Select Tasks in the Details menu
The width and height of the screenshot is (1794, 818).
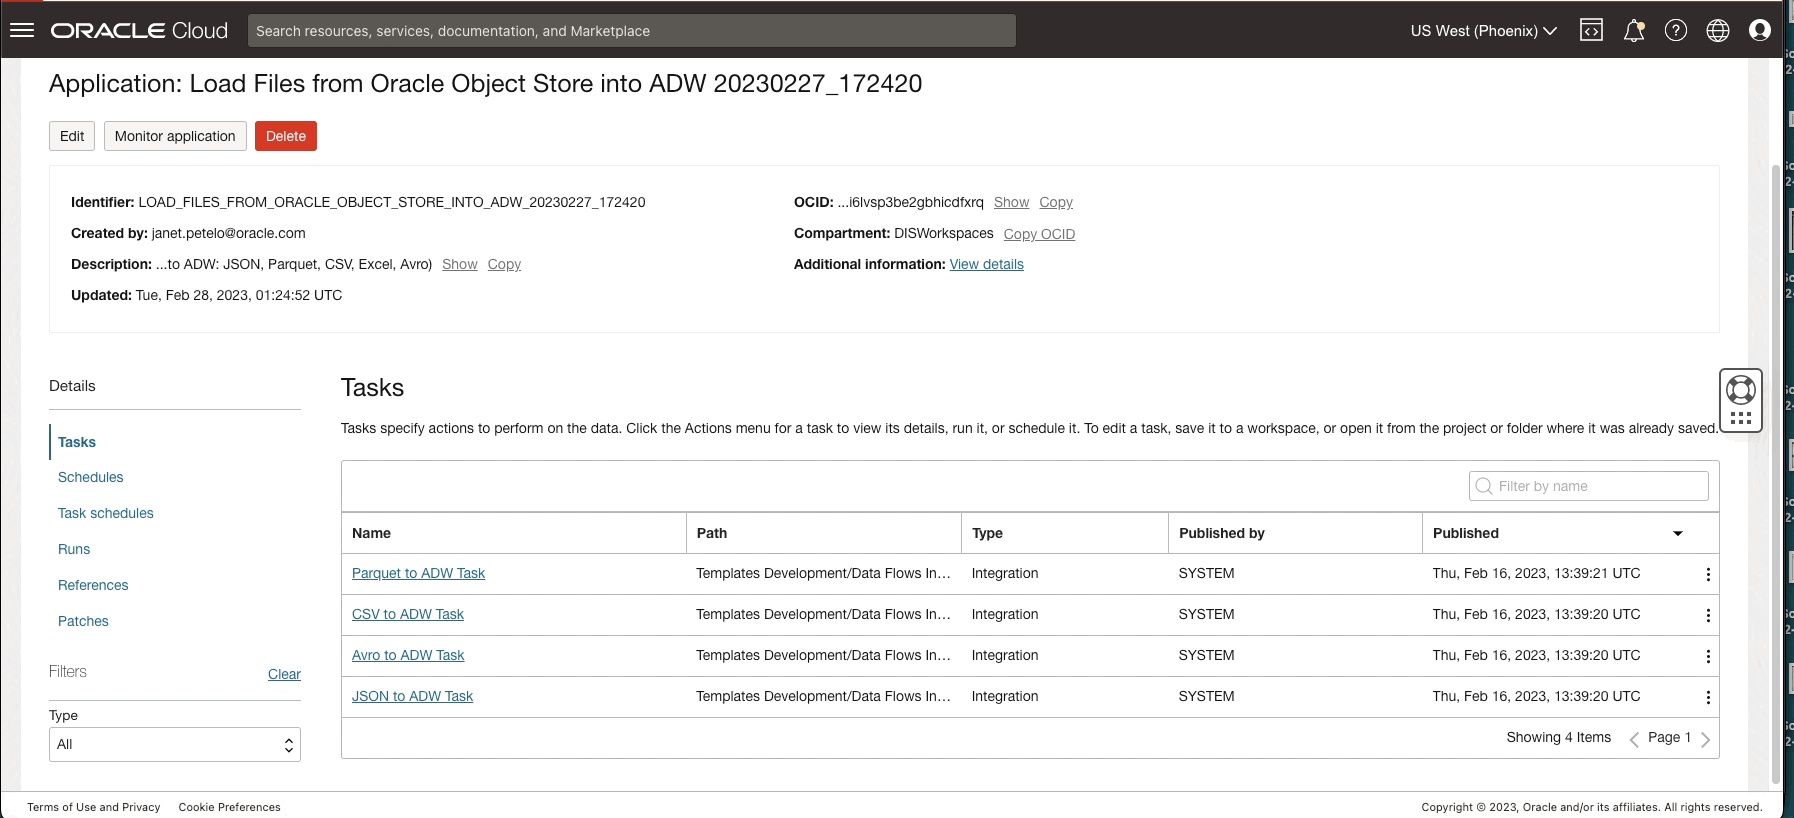coord(77,442)
